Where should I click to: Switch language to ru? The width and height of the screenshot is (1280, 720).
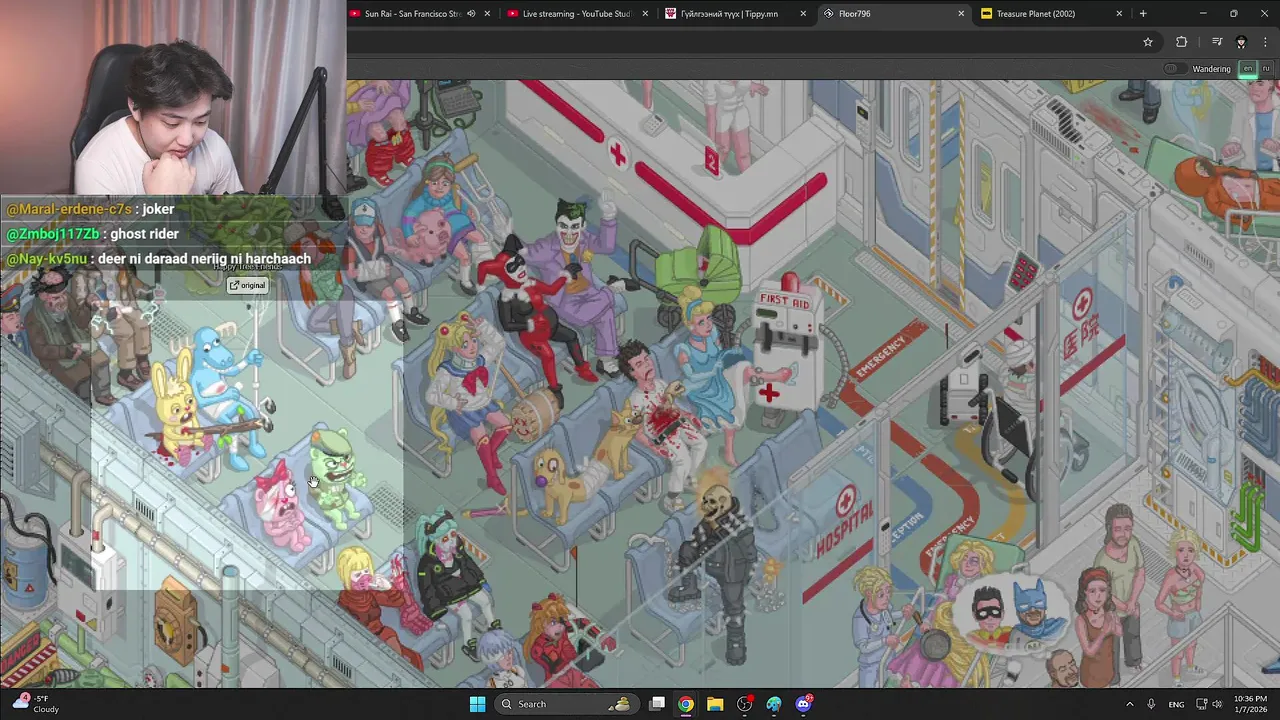pos(1266,69)
